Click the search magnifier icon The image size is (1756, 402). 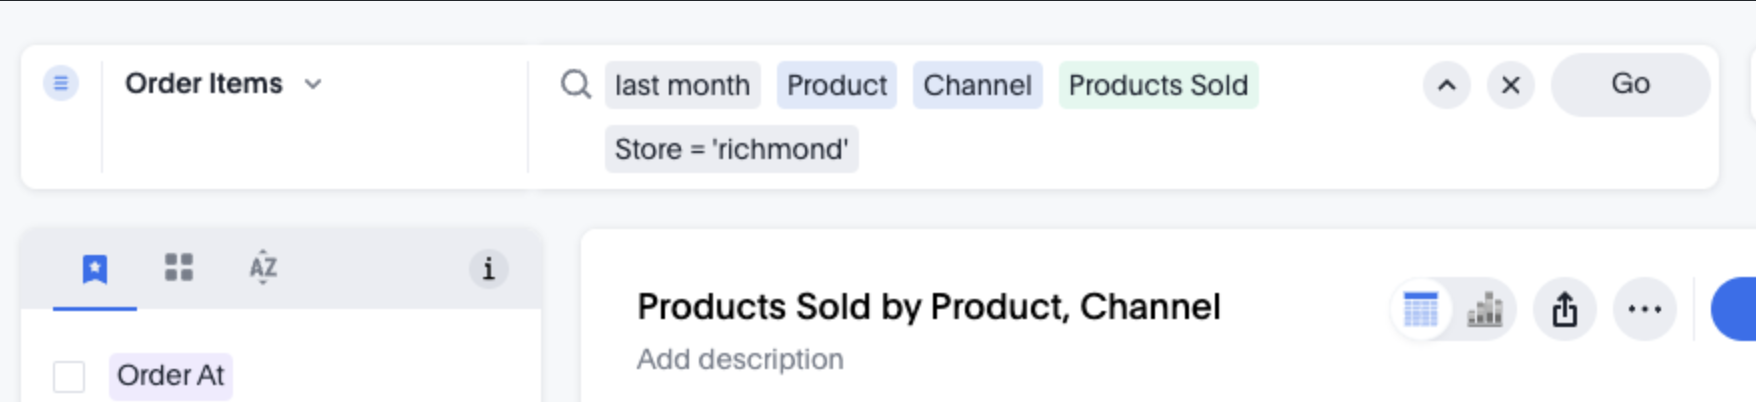click(x=576, y=85)
